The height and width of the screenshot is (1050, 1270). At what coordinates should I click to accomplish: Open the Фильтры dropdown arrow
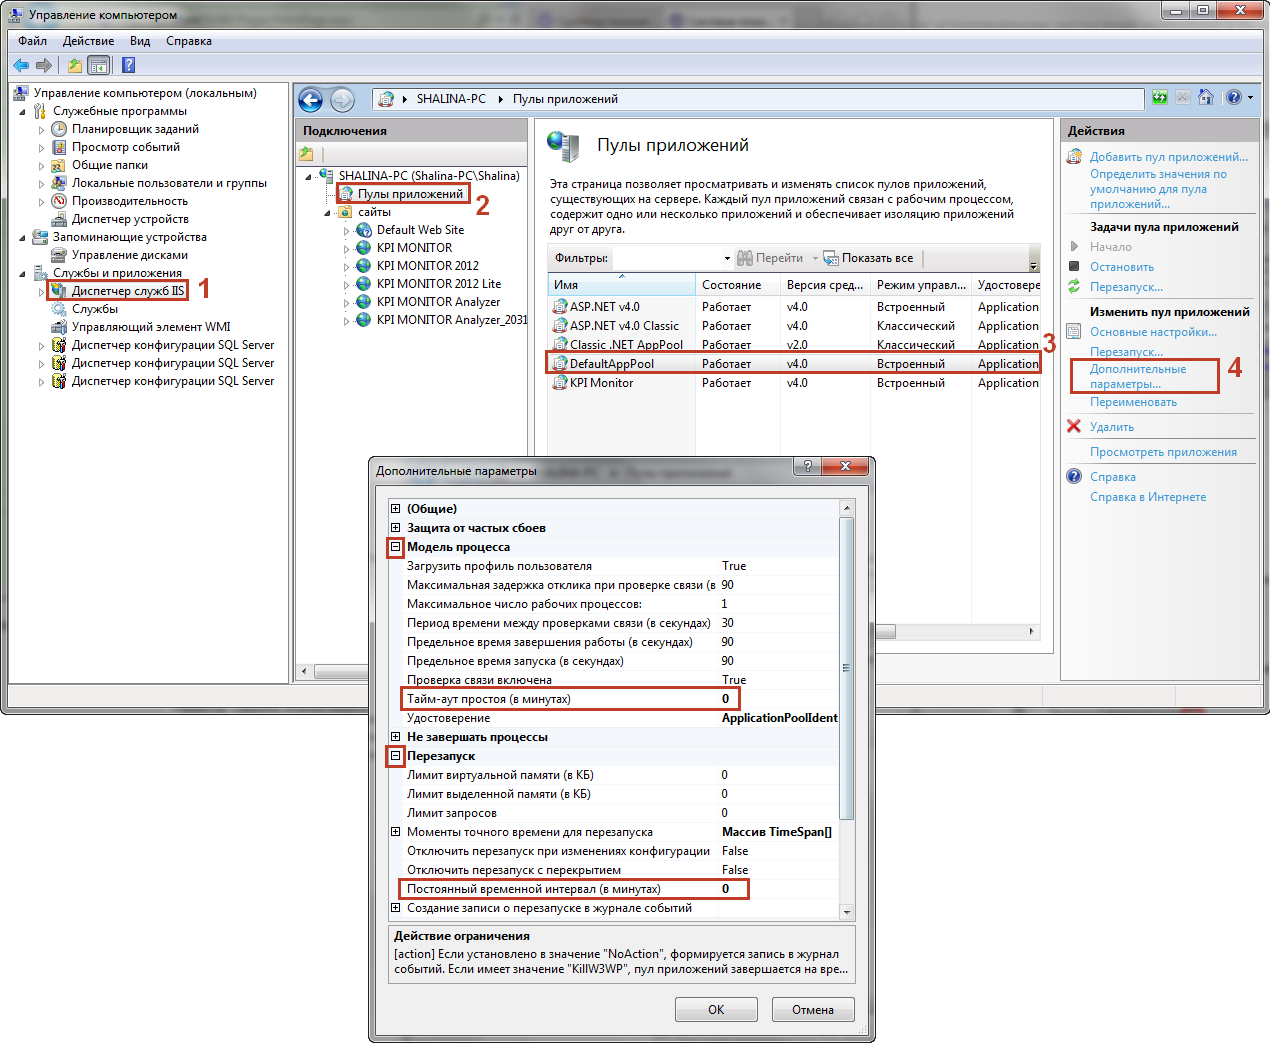pos(727,258)
